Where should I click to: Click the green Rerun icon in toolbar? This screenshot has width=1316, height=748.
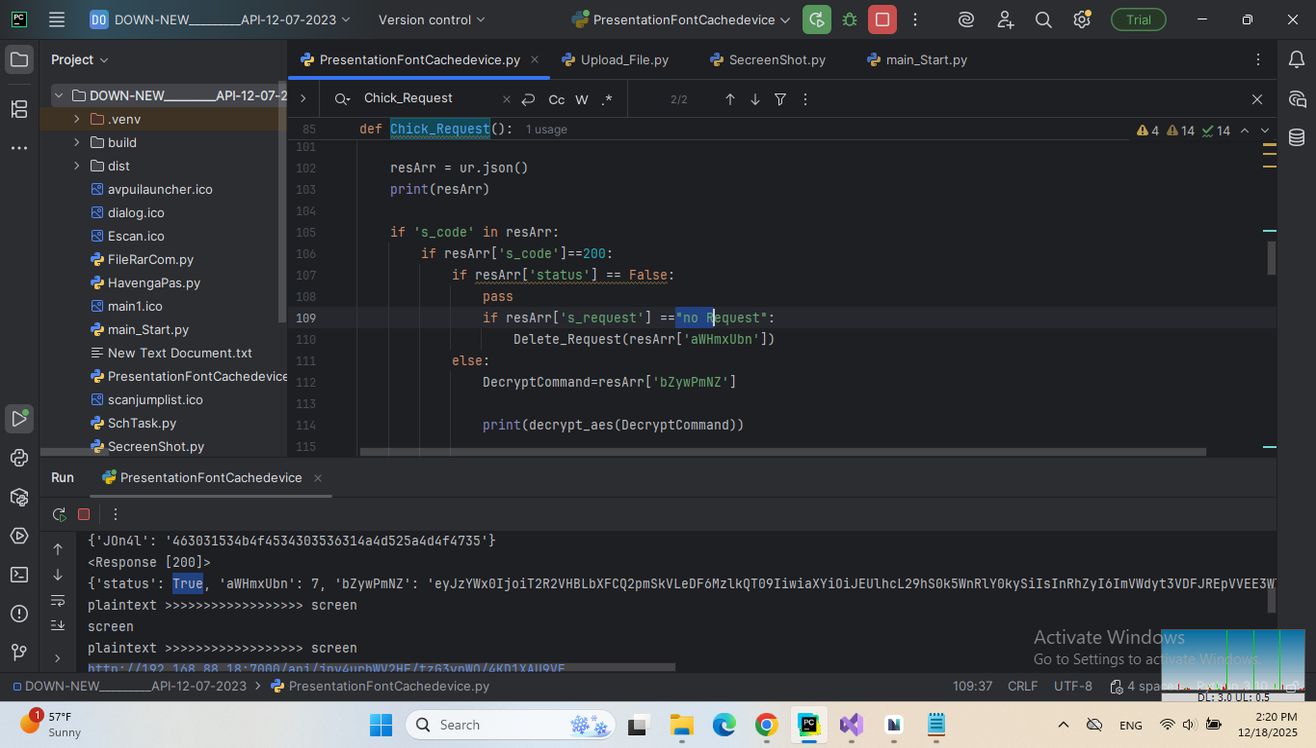coord(817,20)
